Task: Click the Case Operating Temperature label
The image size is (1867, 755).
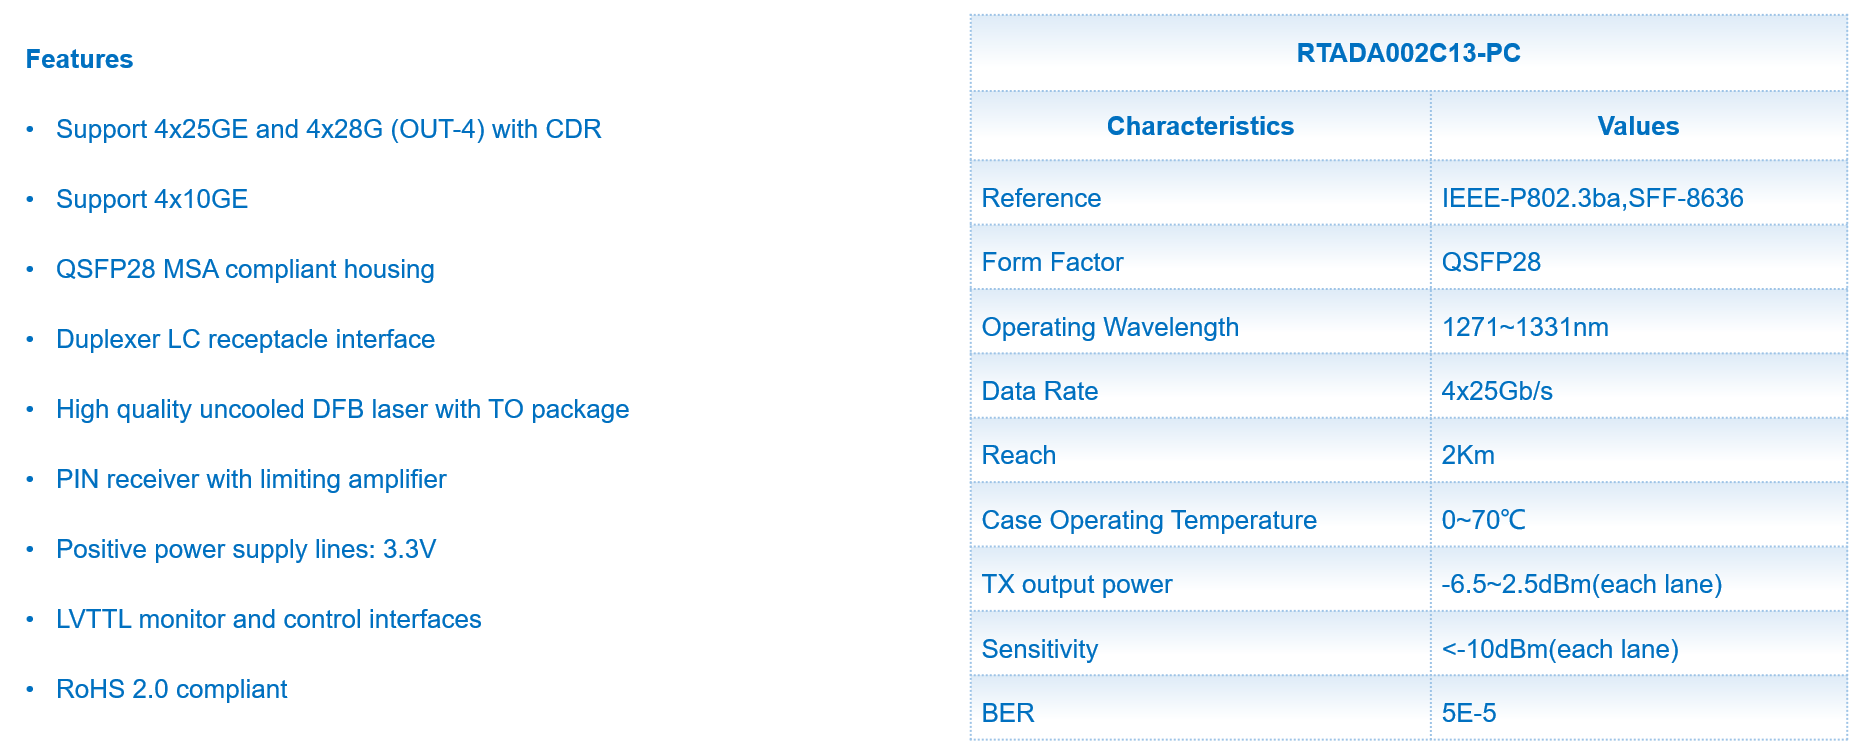Action: coord(1149,520)
